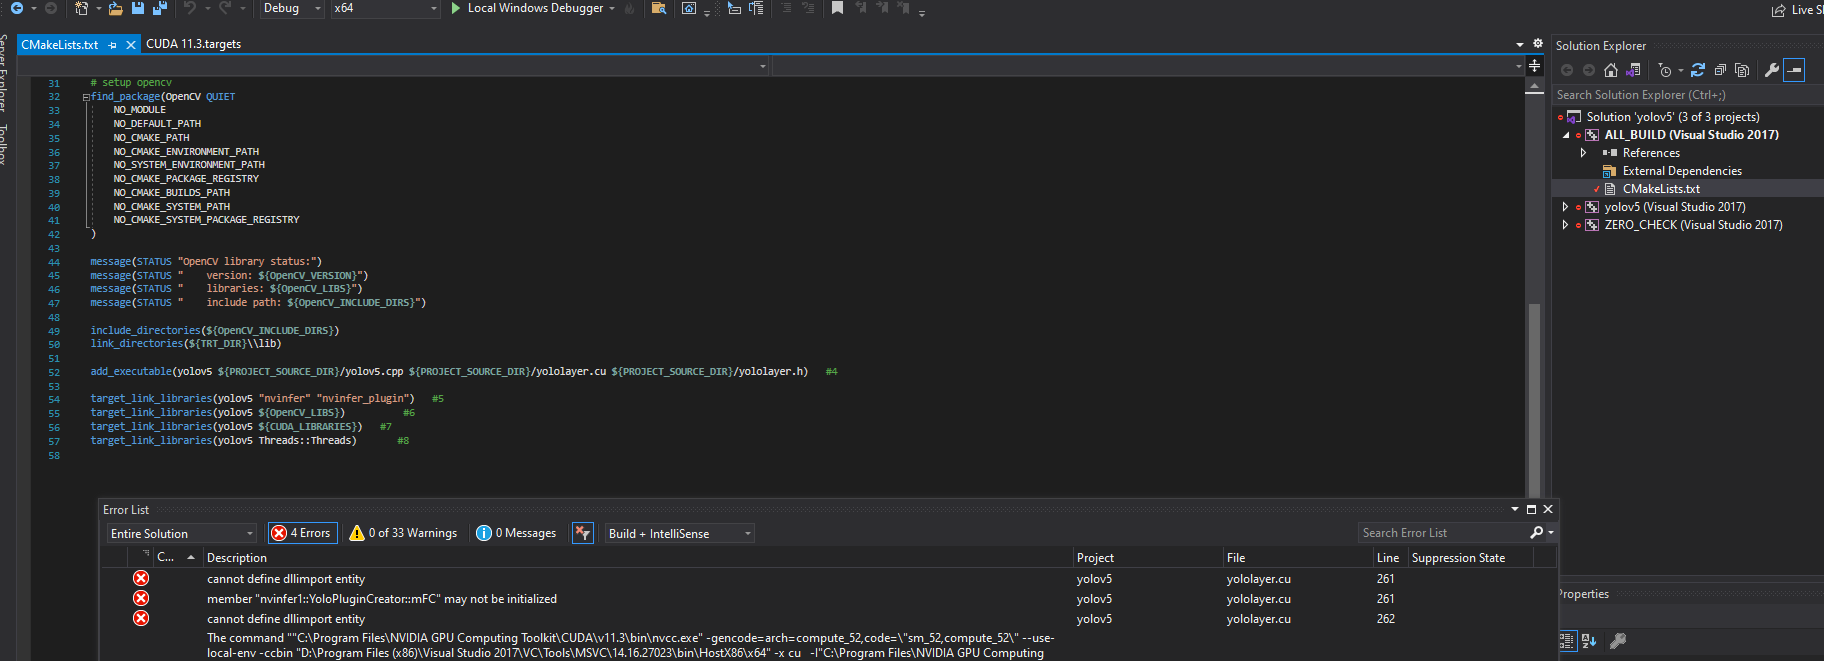Open the x64 platform dropdown
Image resolution: width=1824 pixels, height=661 pixels.
tap(386, 8)
